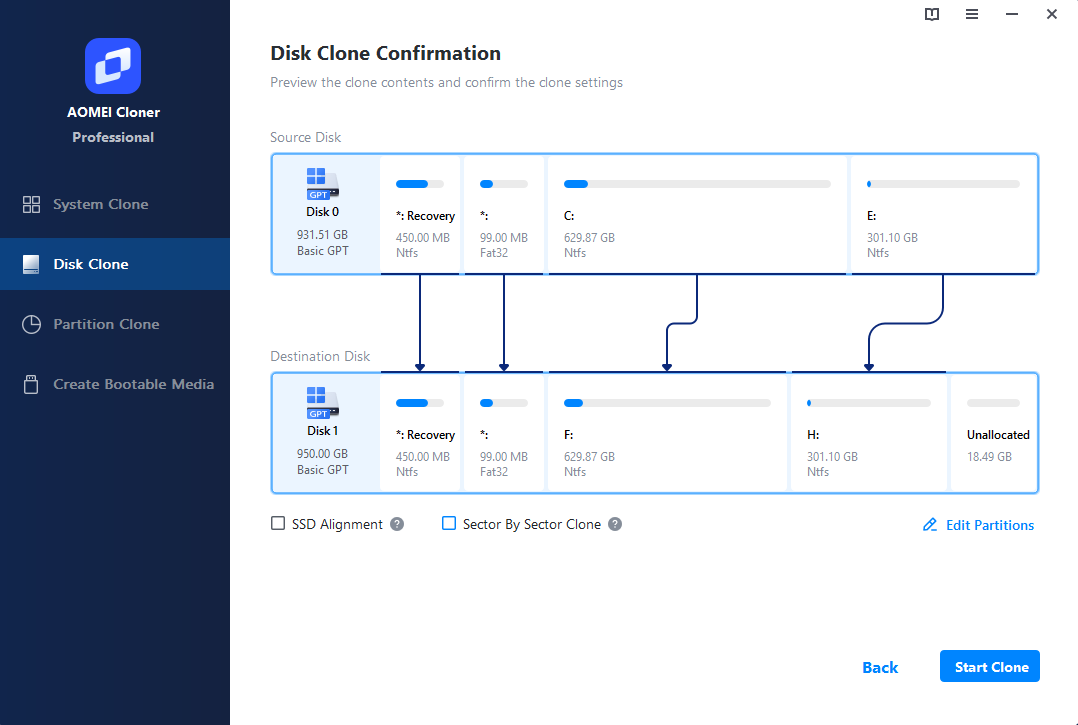Minimize the AOMEI Cloner window

pyautogui.click(x=1011, y=14)
